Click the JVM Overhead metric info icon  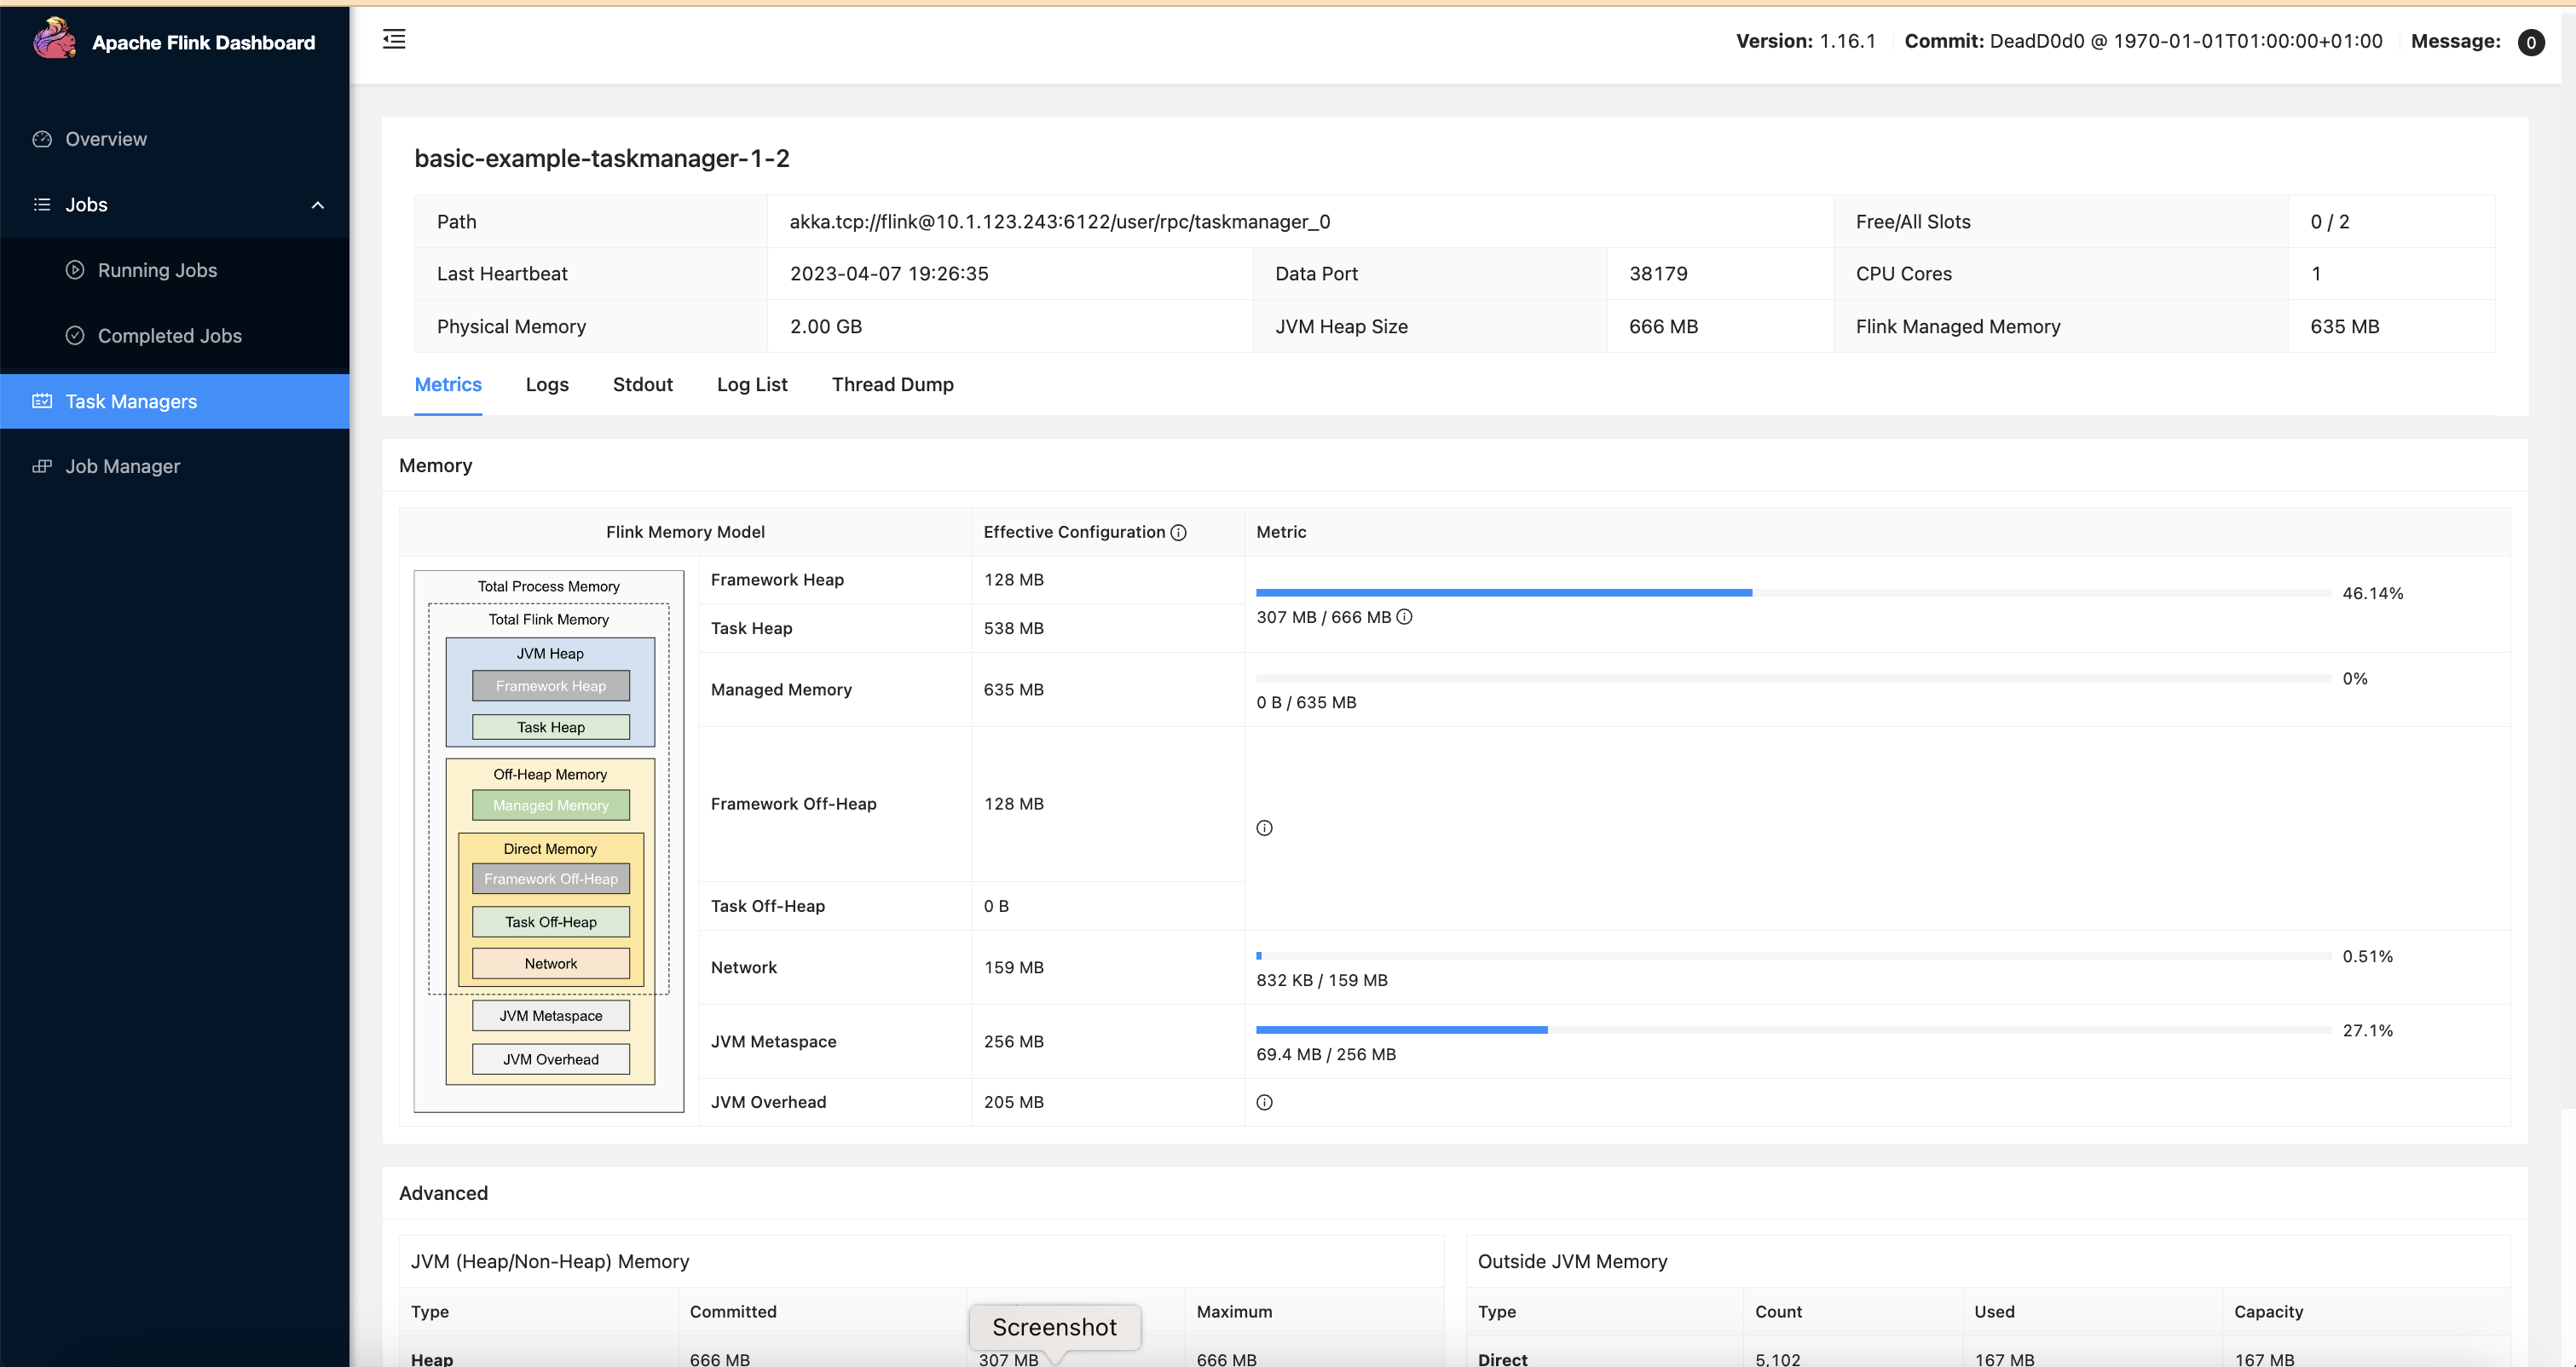[x=1264, y=1101]
